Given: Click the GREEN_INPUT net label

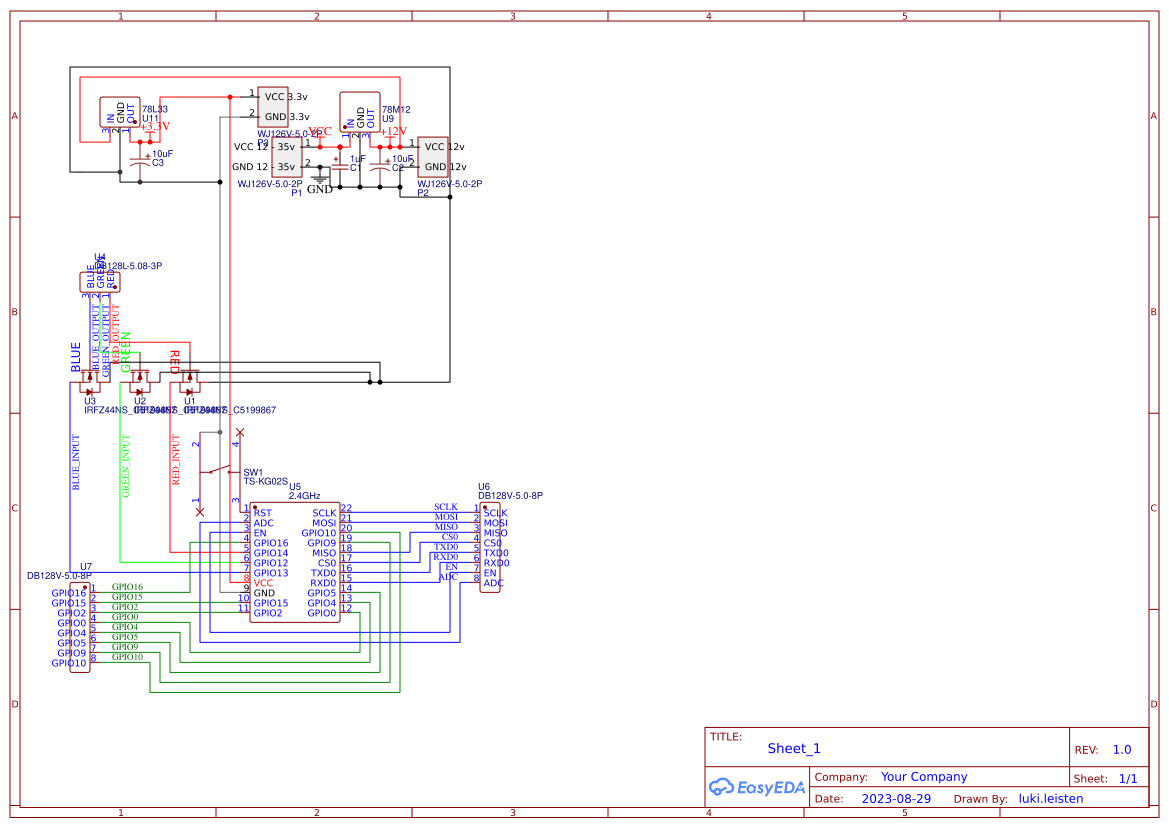Looking at the screenshot, I should click(125, 466).
